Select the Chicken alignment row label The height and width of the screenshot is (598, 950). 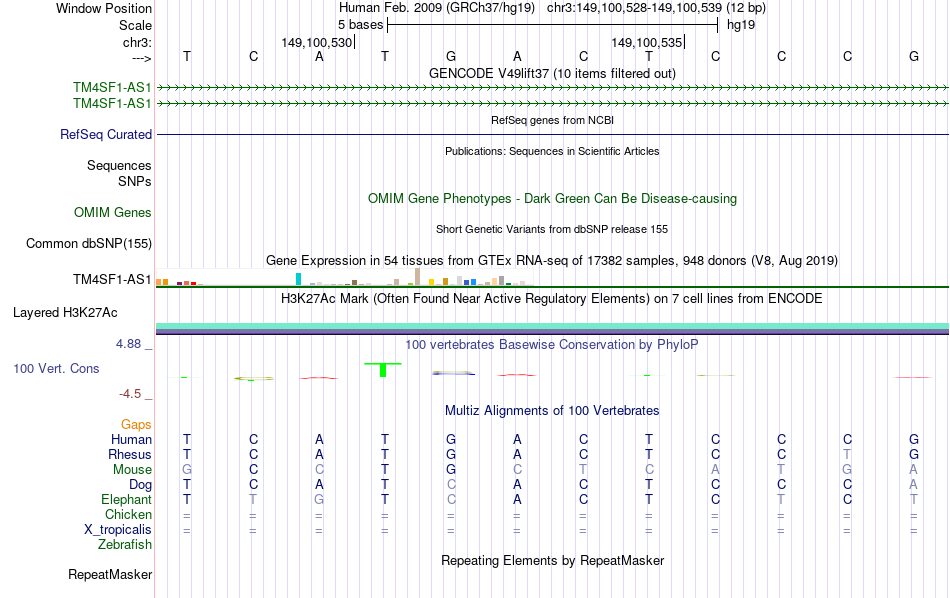click(x=128, y=514)
